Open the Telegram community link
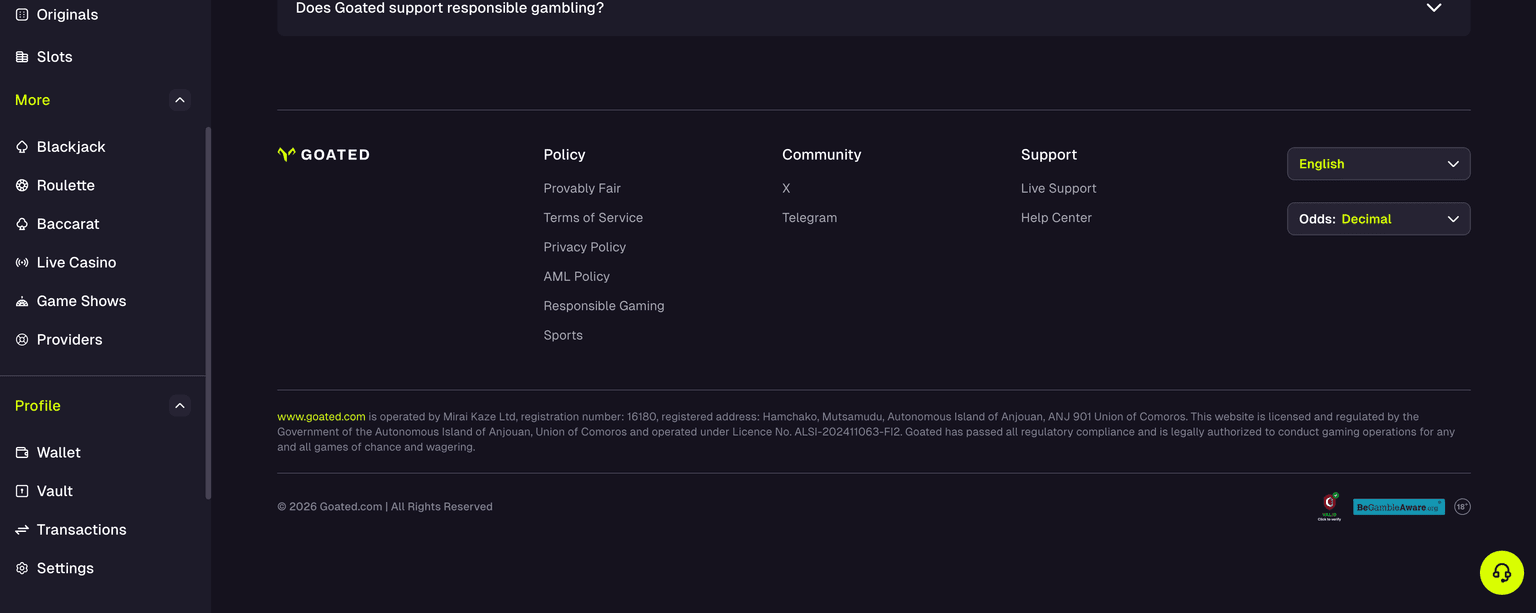This screenshot has width=1536, height=613. 809,218
